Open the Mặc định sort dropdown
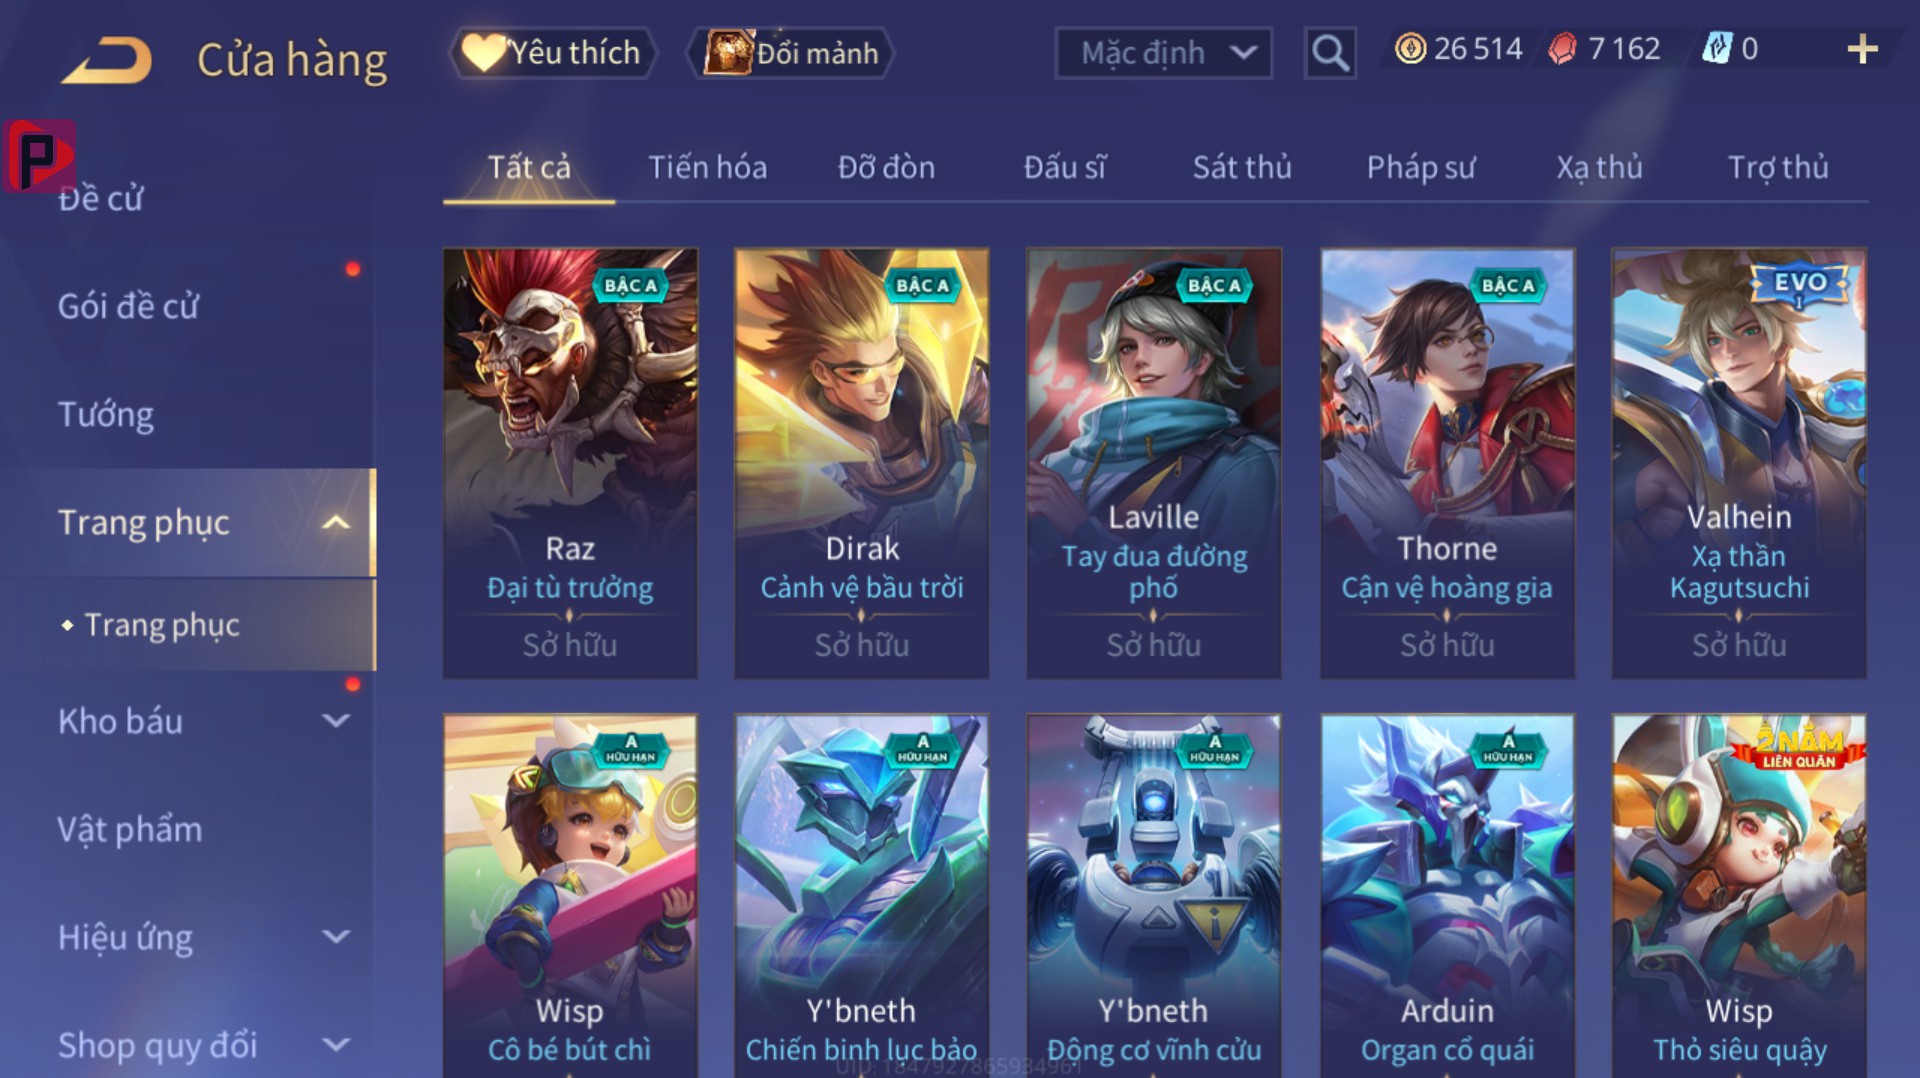This screenshot has width=1920, height=1078. 1164,52
